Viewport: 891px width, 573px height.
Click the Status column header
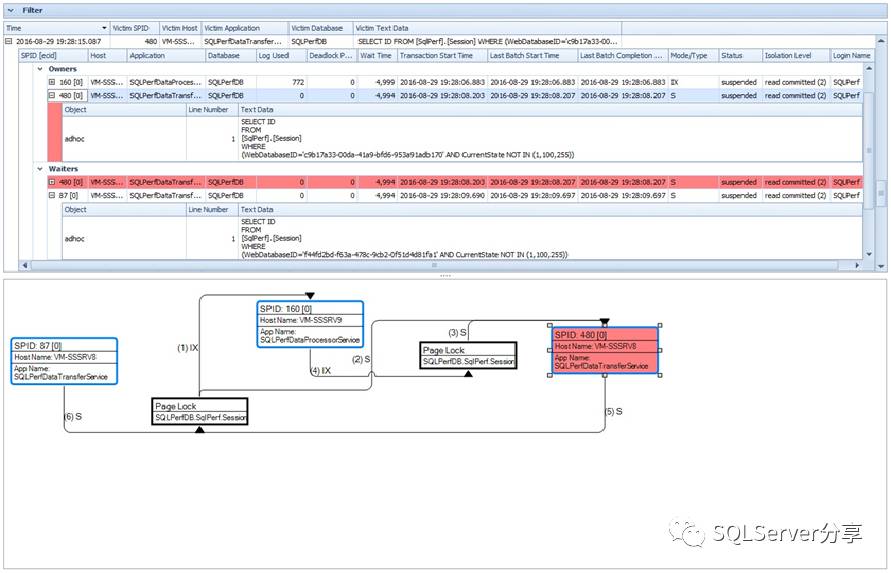click(x=740, y=56)
